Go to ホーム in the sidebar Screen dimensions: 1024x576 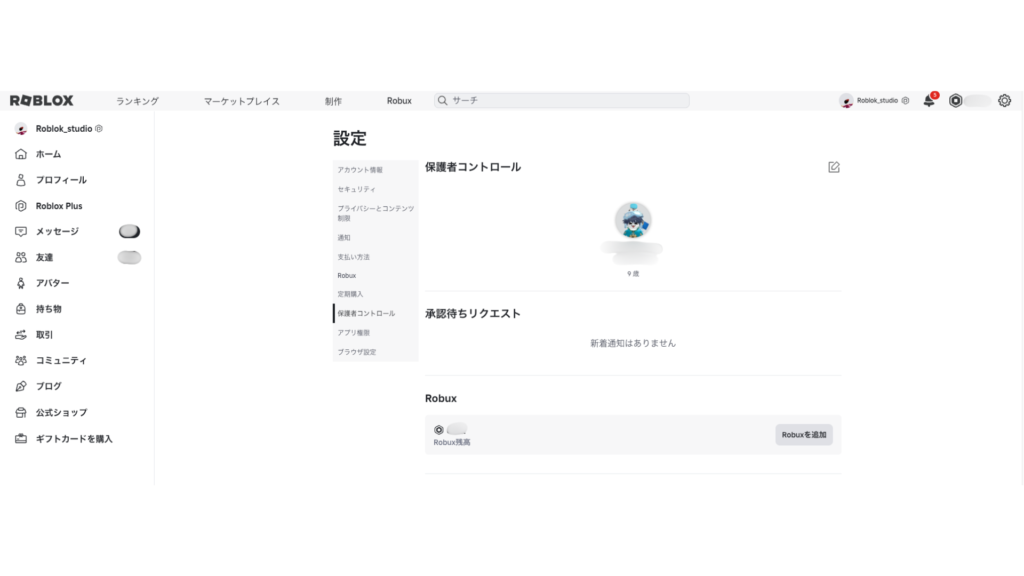[x=38, y=154]
